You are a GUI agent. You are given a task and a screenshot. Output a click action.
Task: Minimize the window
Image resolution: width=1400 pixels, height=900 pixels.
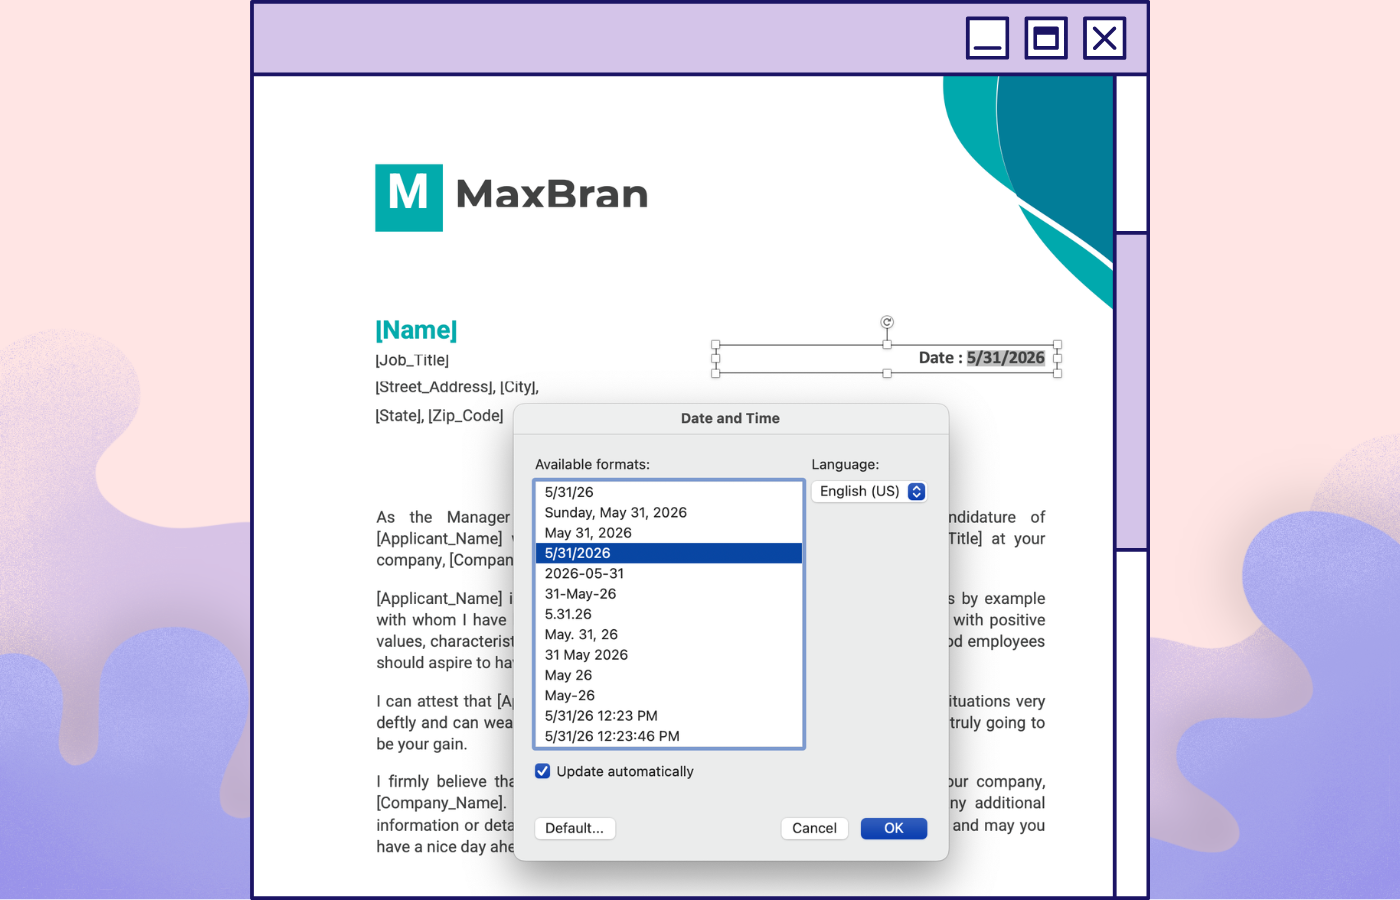tap(987, 38)
